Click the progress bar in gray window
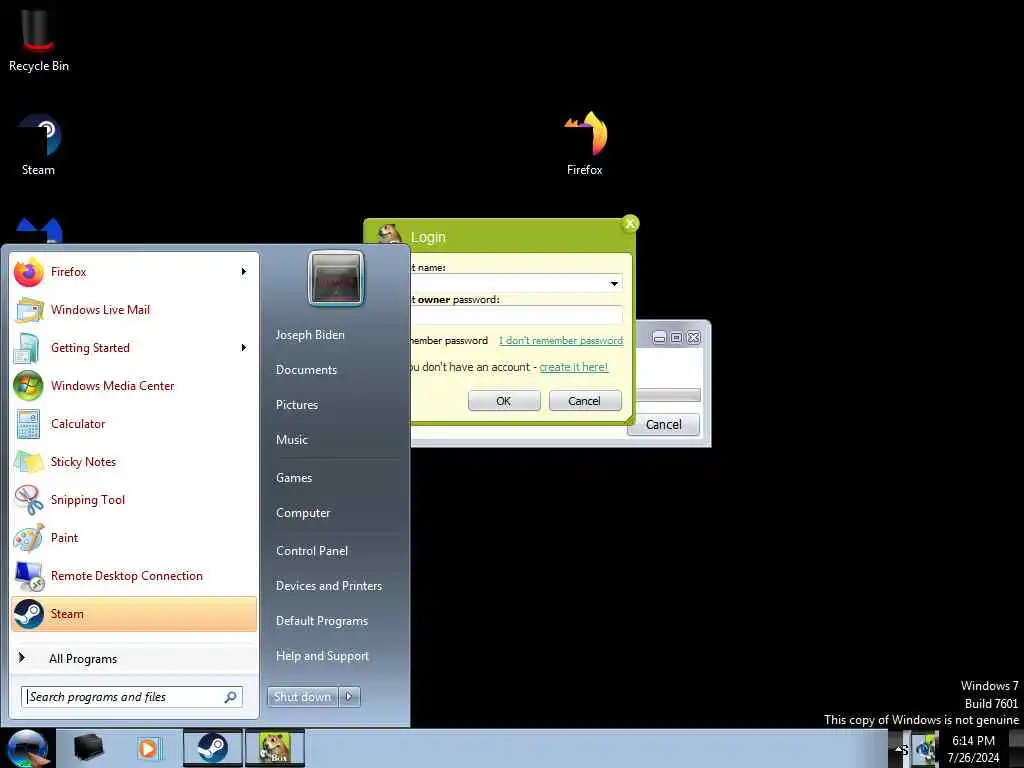 pos(668,395)
